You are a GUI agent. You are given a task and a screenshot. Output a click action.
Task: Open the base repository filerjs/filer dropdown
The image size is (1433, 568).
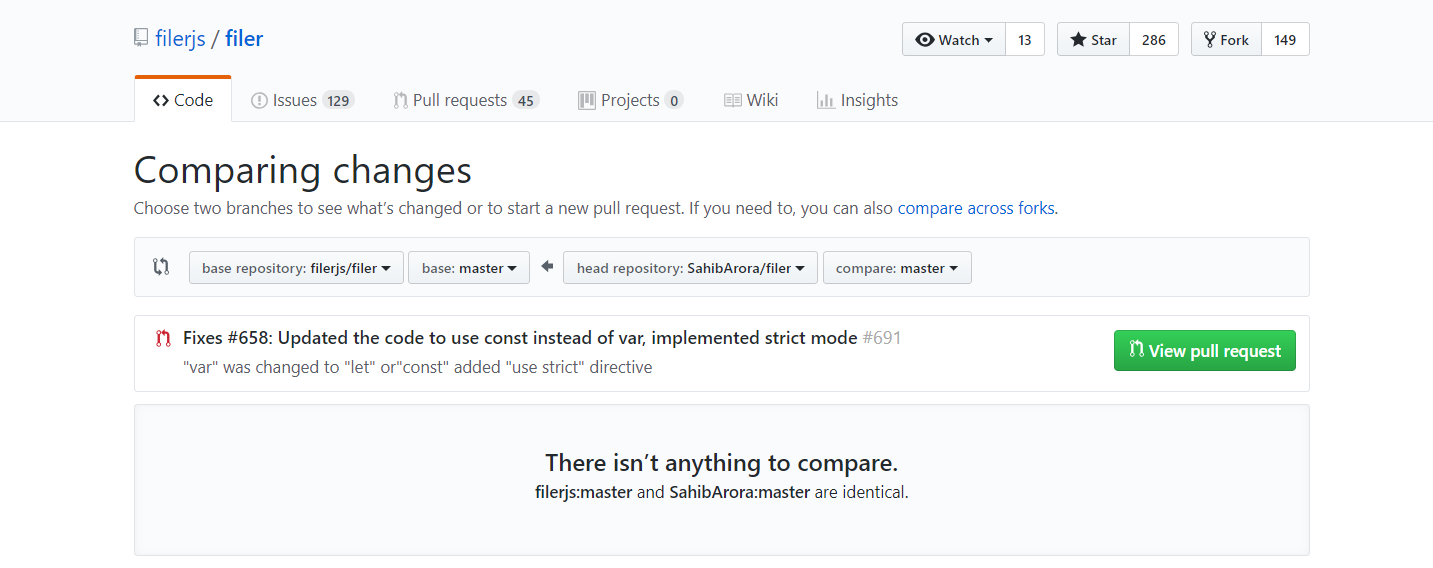tap(296, 268)
